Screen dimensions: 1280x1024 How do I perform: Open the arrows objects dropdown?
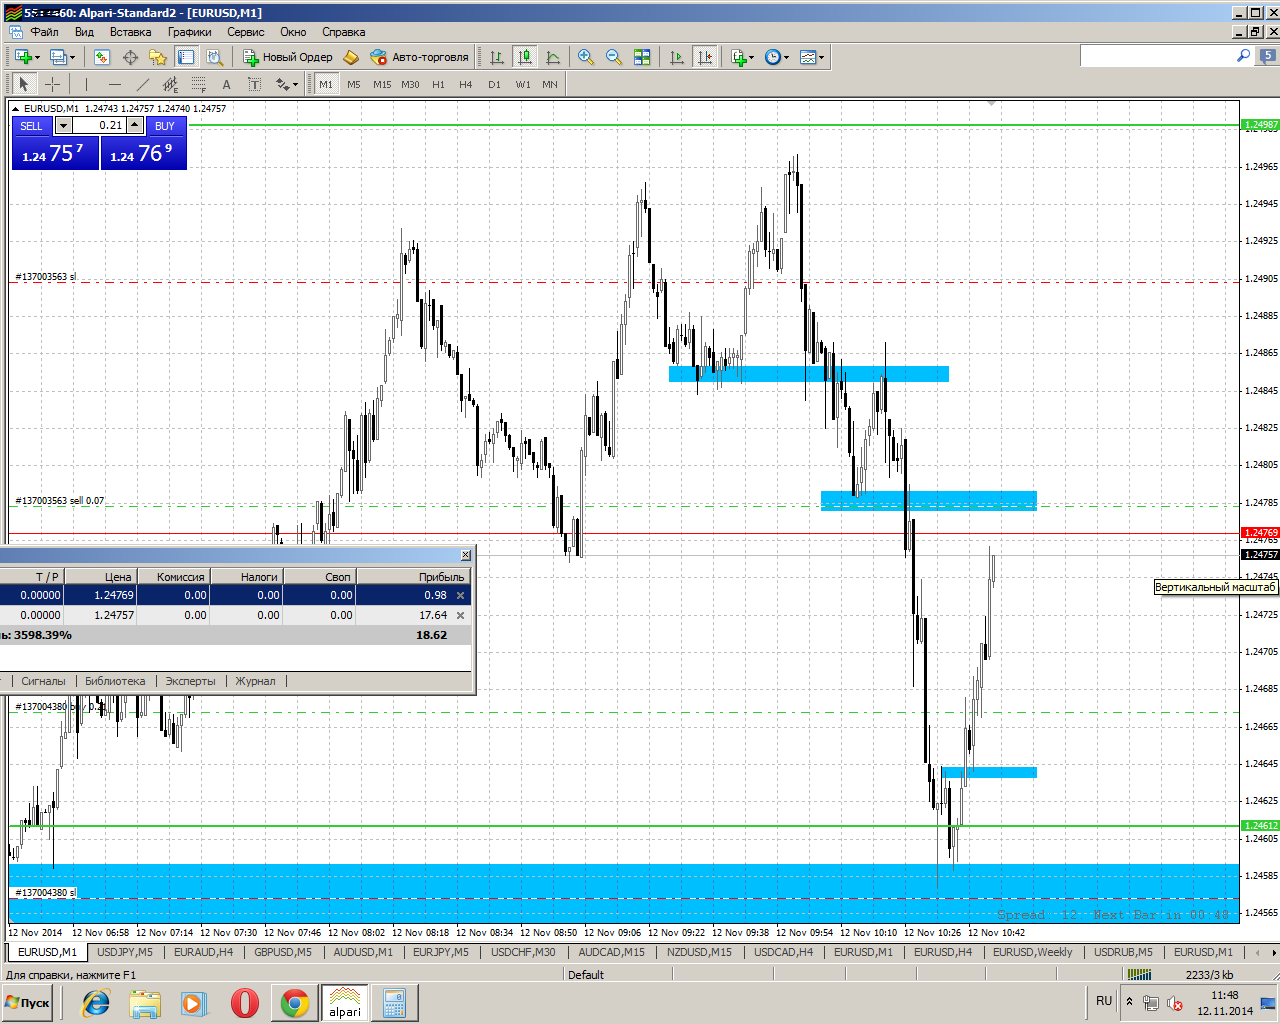pos(287,84)
